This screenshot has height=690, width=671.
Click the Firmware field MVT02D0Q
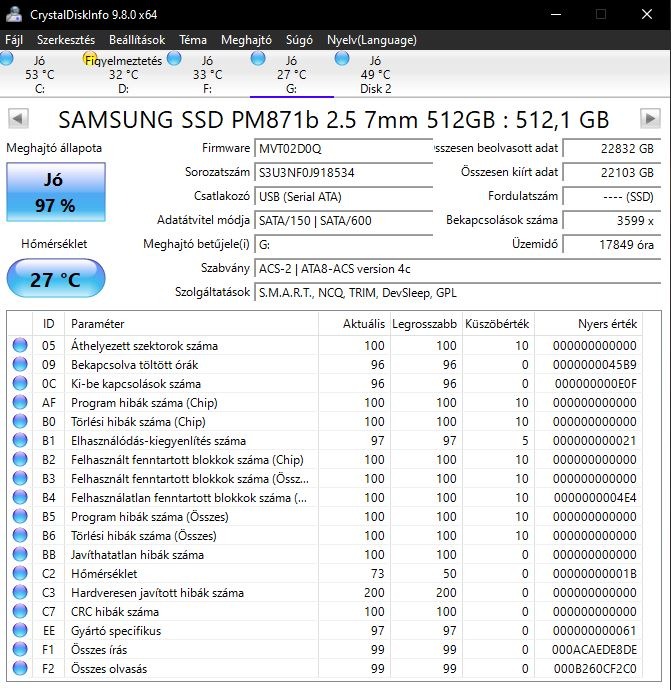coord(344,148)
